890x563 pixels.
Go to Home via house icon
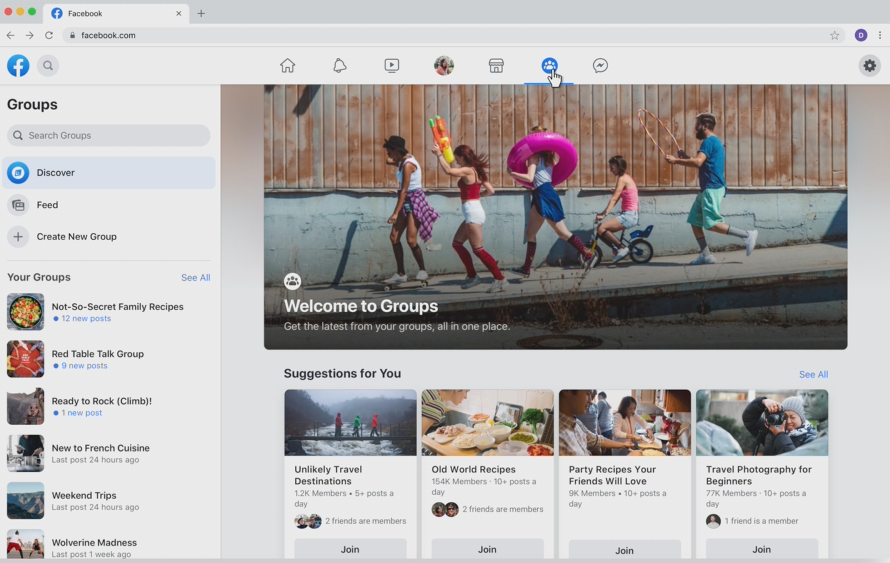tap(288, 66)
